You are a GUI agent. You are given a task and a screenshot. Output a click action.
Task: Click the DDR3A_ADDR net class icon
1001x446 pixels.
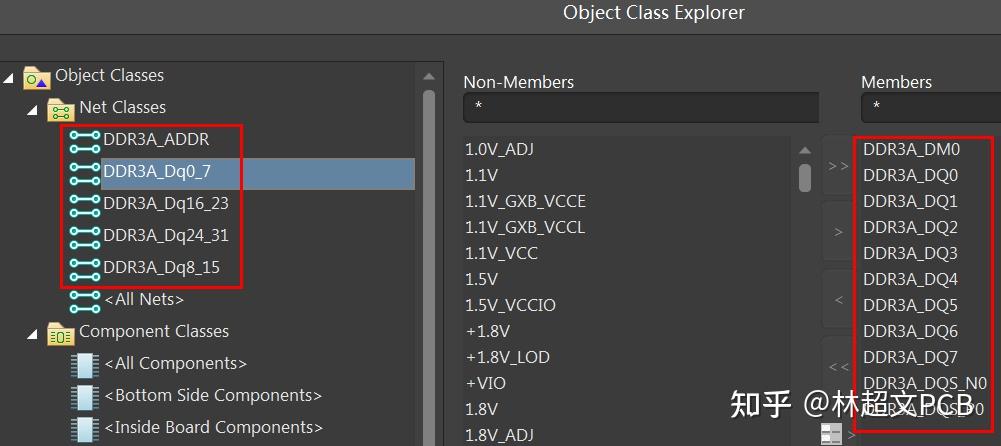coord(84,139)
